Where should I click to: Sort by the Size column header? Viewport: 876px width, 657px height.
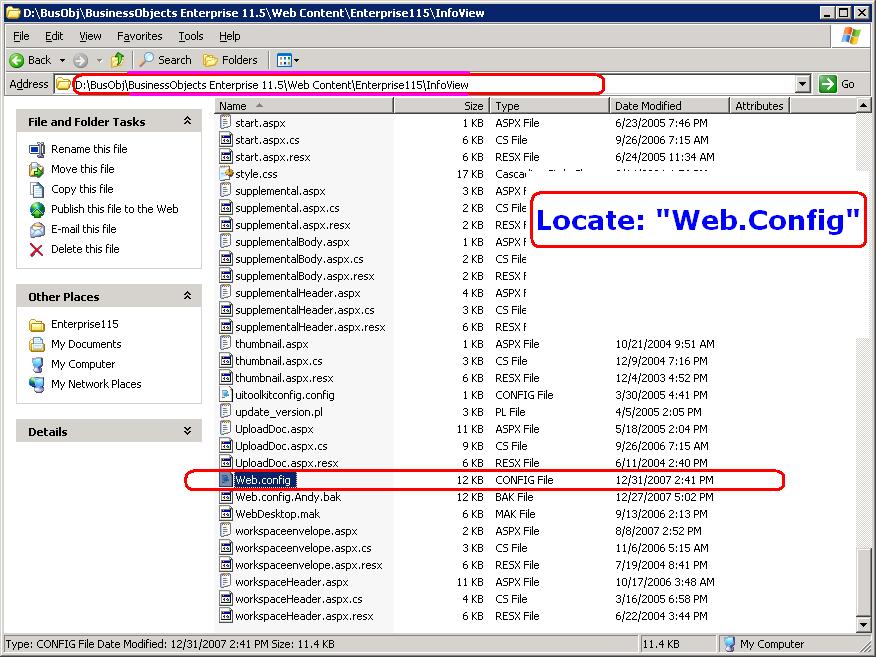pos(441,106)
